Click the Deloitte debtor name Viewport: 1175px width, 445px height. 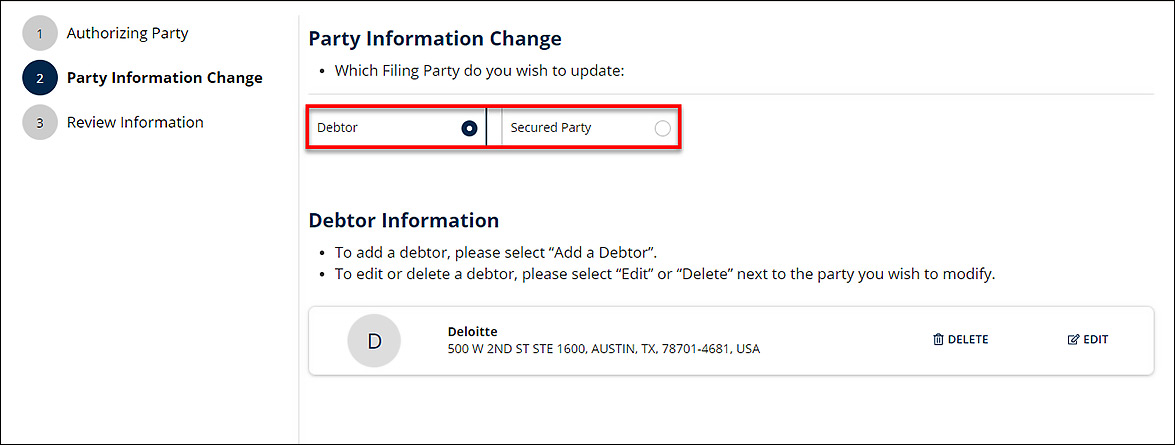pyautogui.click(x=472, y=331)
